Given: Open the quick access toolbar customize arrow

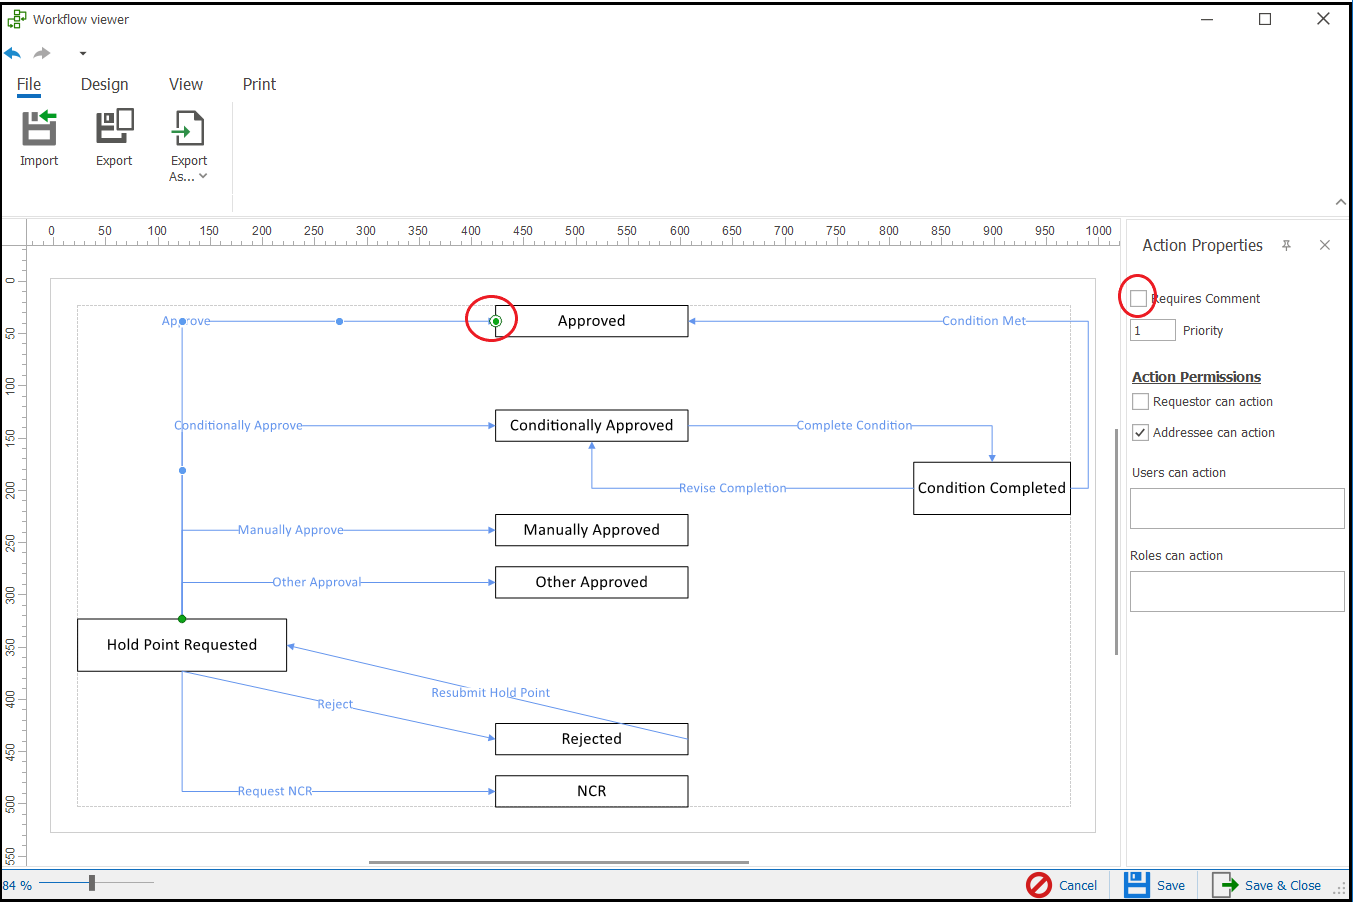Looking at the screenshot, I should (x=83, y=54).
